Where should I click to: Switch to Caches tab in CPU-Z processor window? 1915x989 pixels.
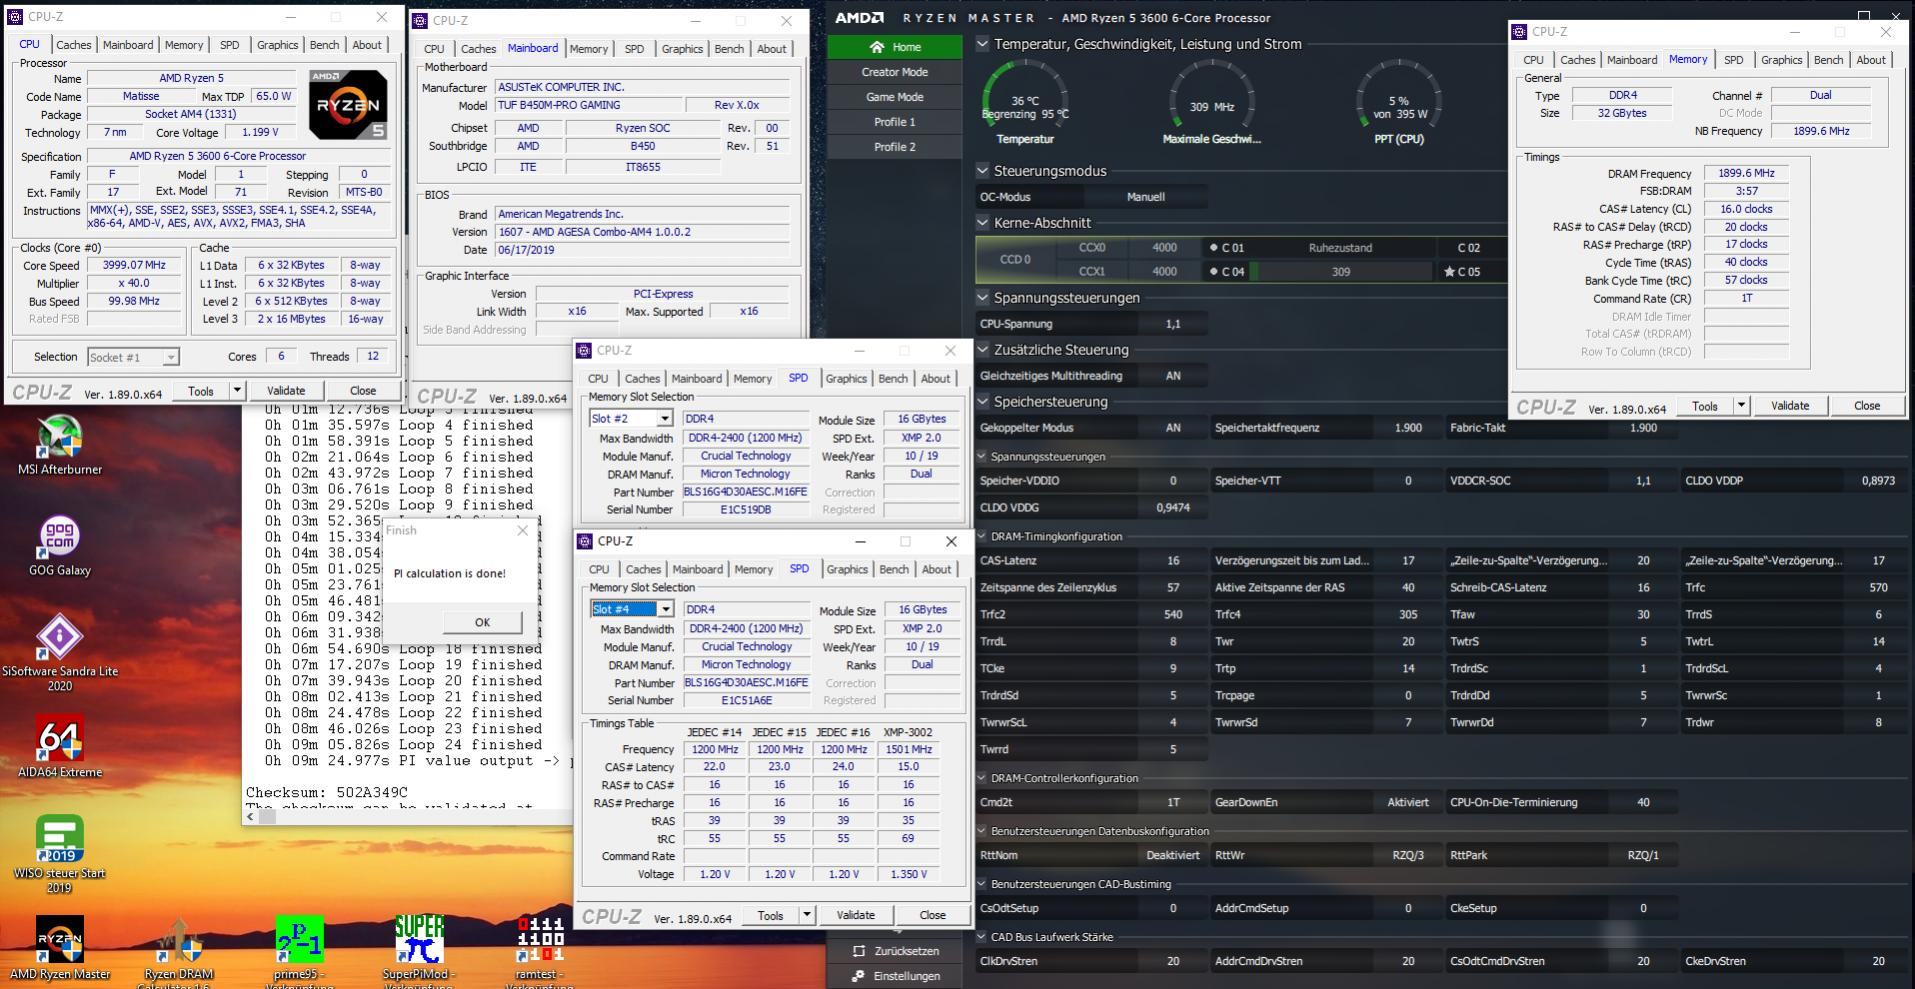pos(73,45)
